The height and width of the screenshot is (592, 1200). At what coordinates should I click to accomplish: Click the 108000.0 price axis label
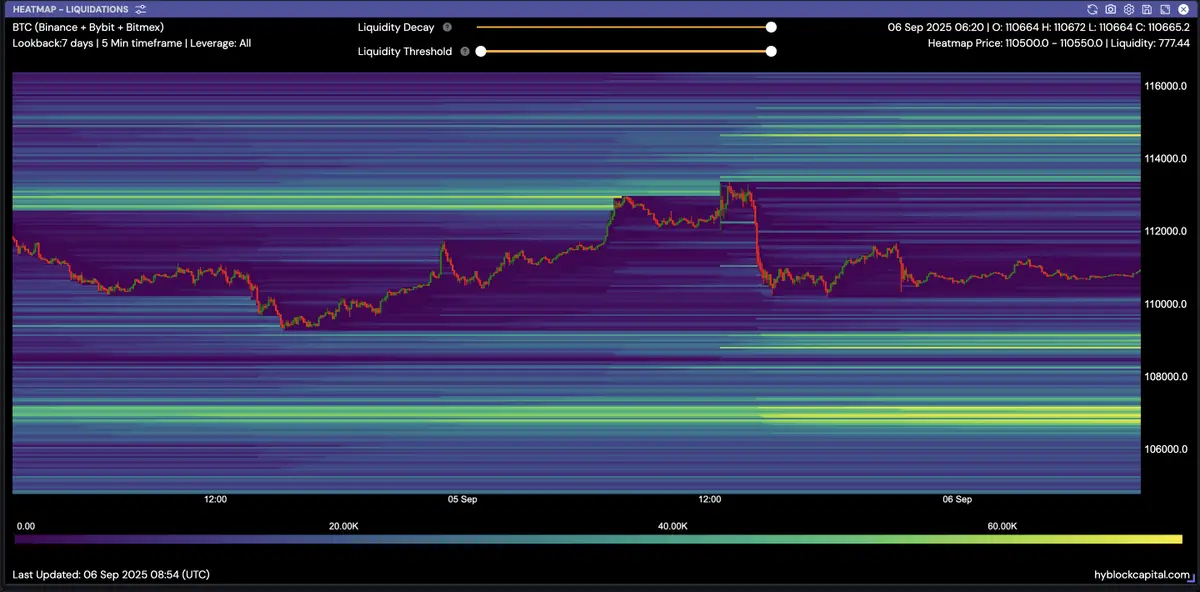click(x=1165, y=377)
